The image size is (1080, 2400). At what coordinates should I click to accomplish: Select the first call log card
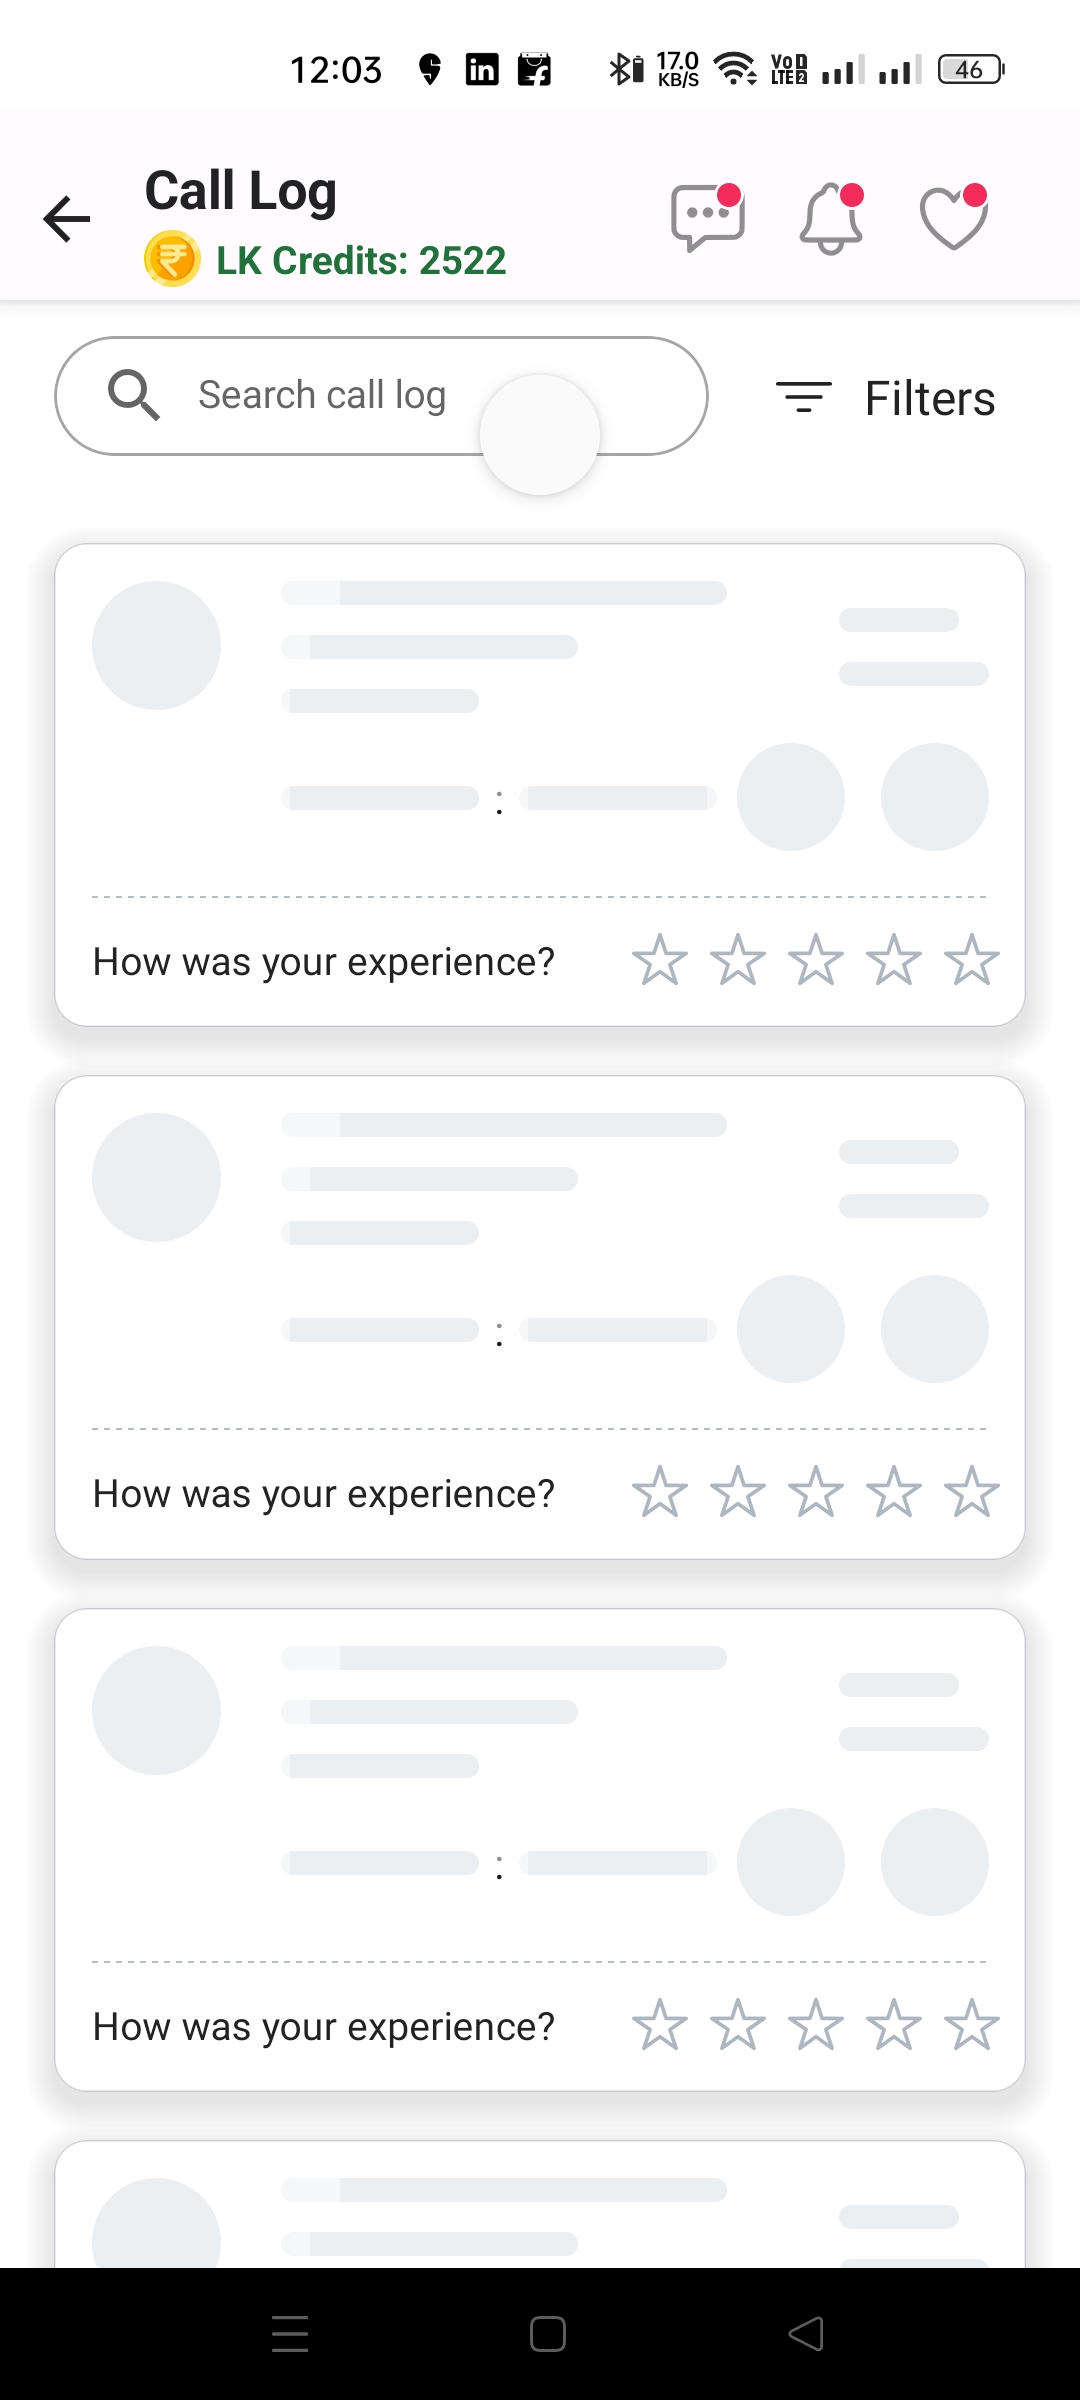click(540, 720)
